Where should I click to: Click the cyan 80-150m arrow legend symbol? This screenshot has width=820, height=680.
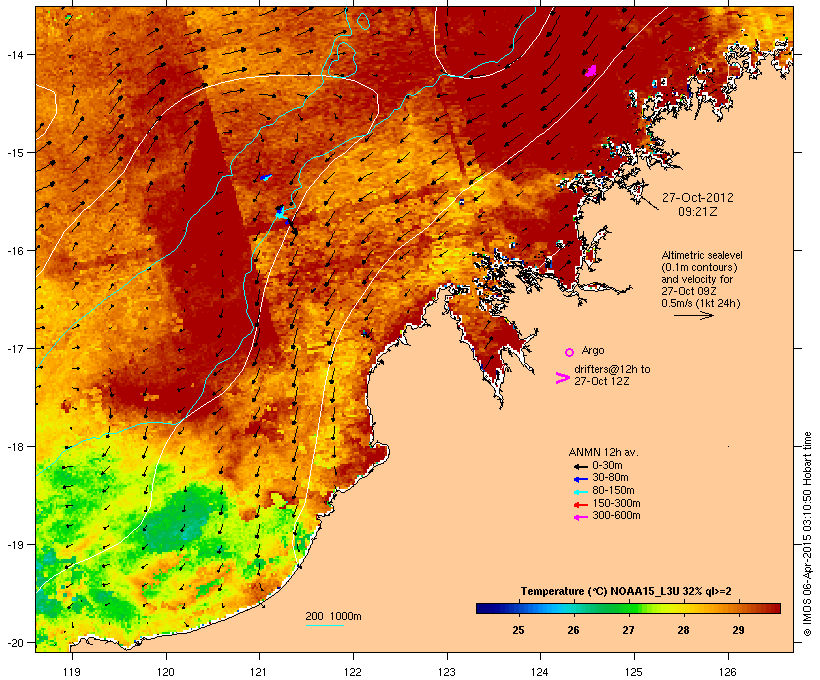coord(580,492)
